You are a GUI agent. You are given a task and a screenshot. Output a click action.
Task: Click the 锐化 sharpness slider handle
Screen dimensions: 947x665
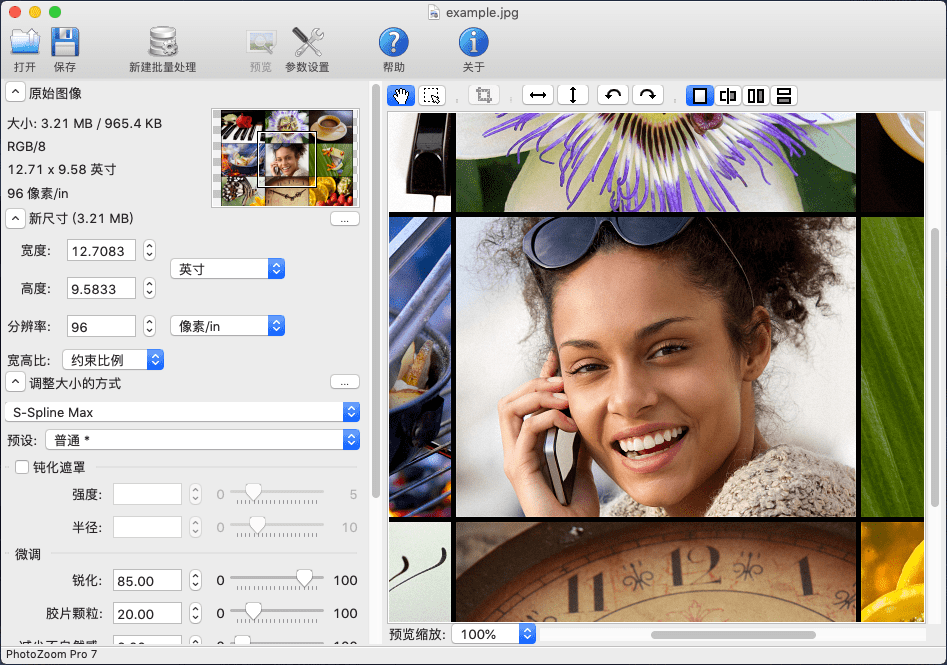point(305,579)
